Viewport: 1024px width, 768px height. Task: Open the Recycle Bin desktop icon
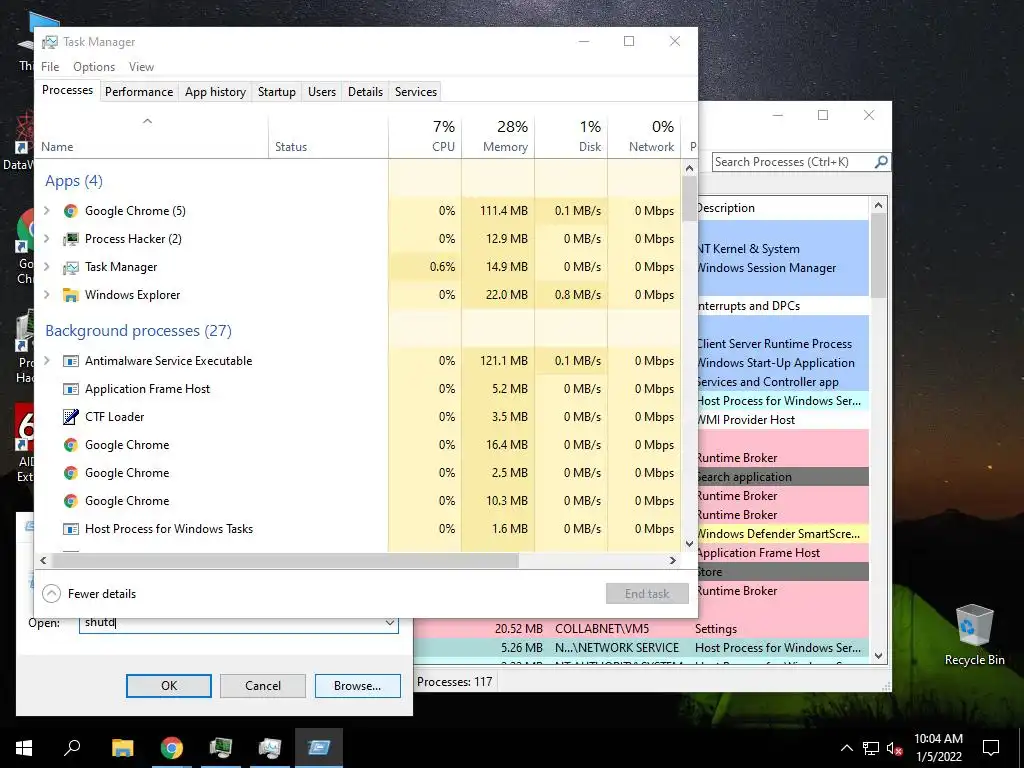974,635
